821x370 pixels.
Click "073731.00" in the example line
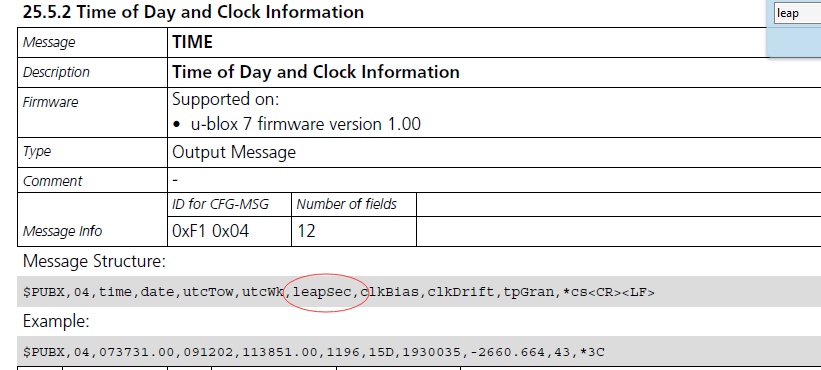136,352
